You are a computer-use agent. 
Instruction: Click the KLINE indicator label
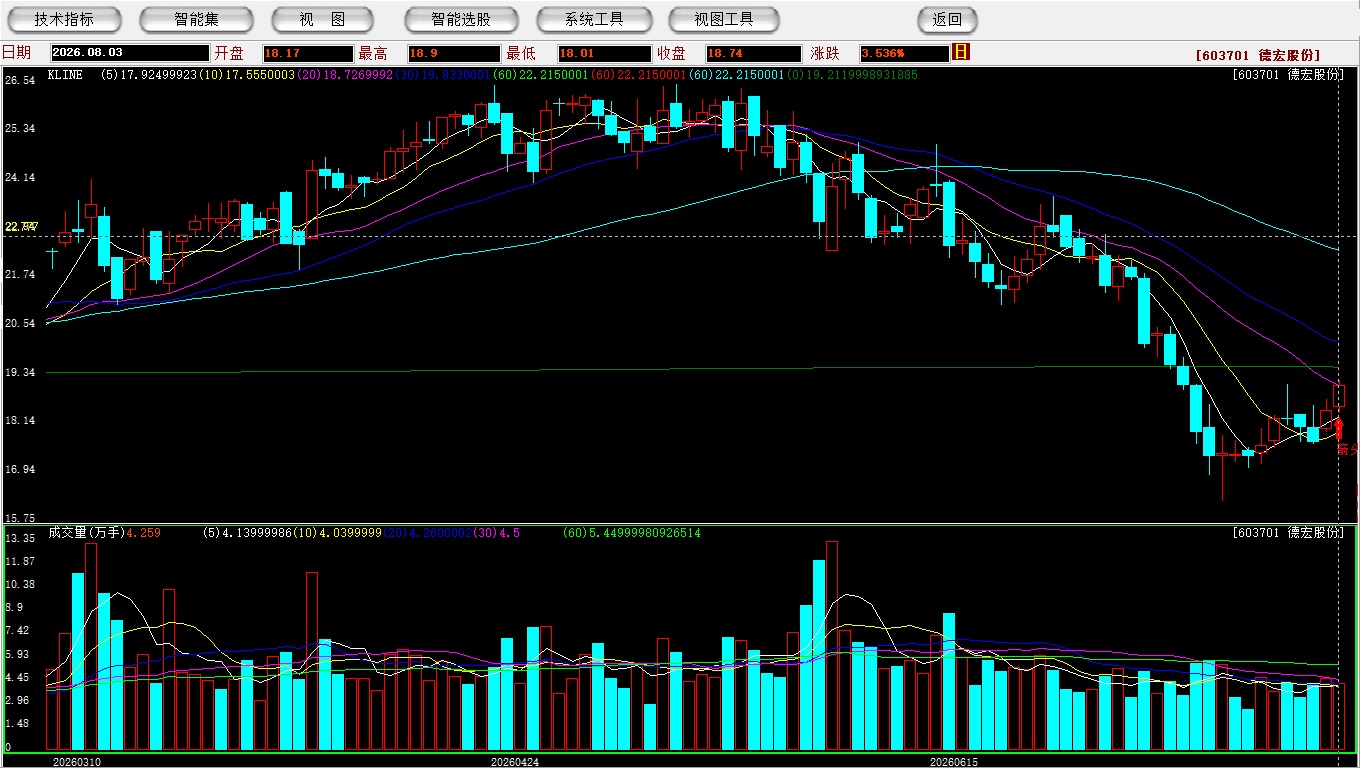tap(65, 75)
